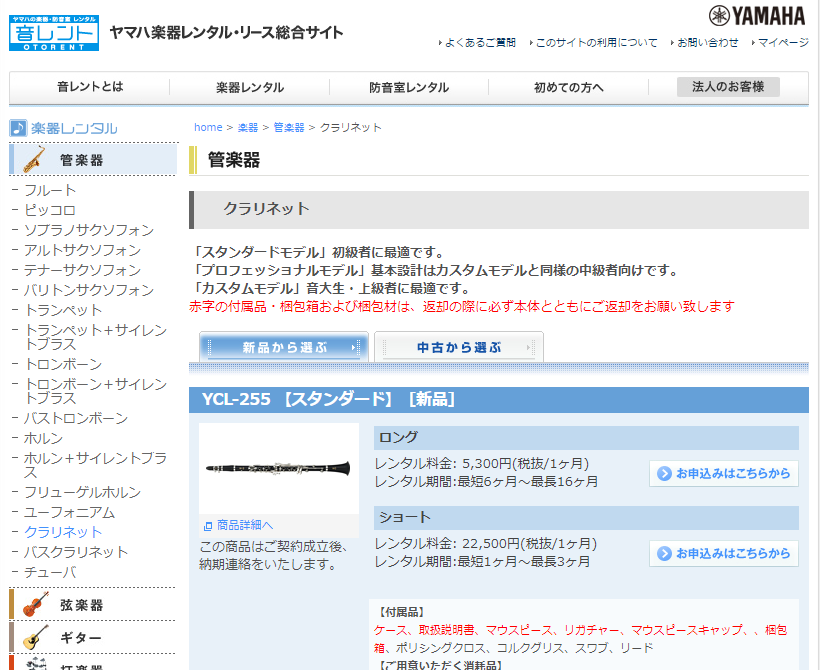Expand the 管楽器 category header
Viewport: 820px width, 670px height.
point(93,160)
